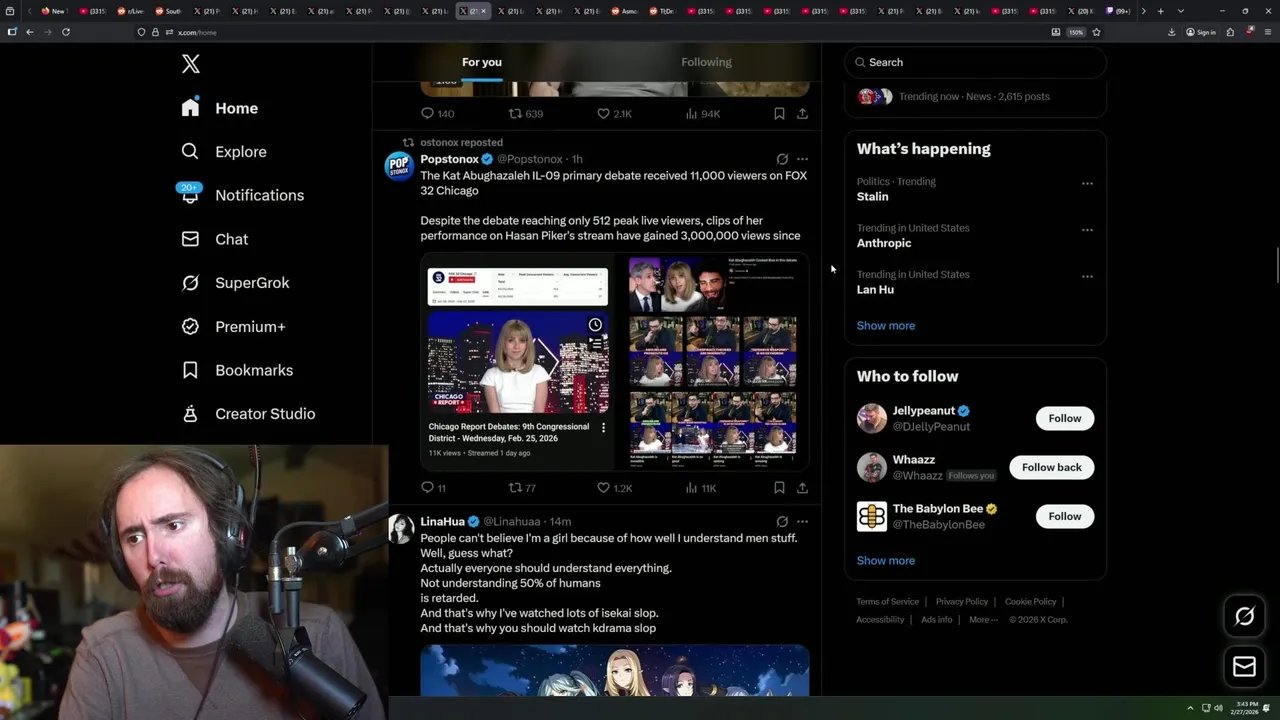Bookmark the Popstonox post
Image resolution: width=1280 pixels, height=720 pixels.
point(779,488)
